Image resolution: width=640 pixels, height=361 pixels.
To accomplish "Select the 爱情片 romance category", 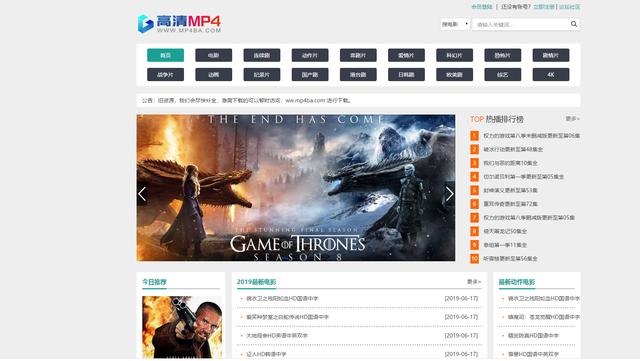I will pos(406,55).
